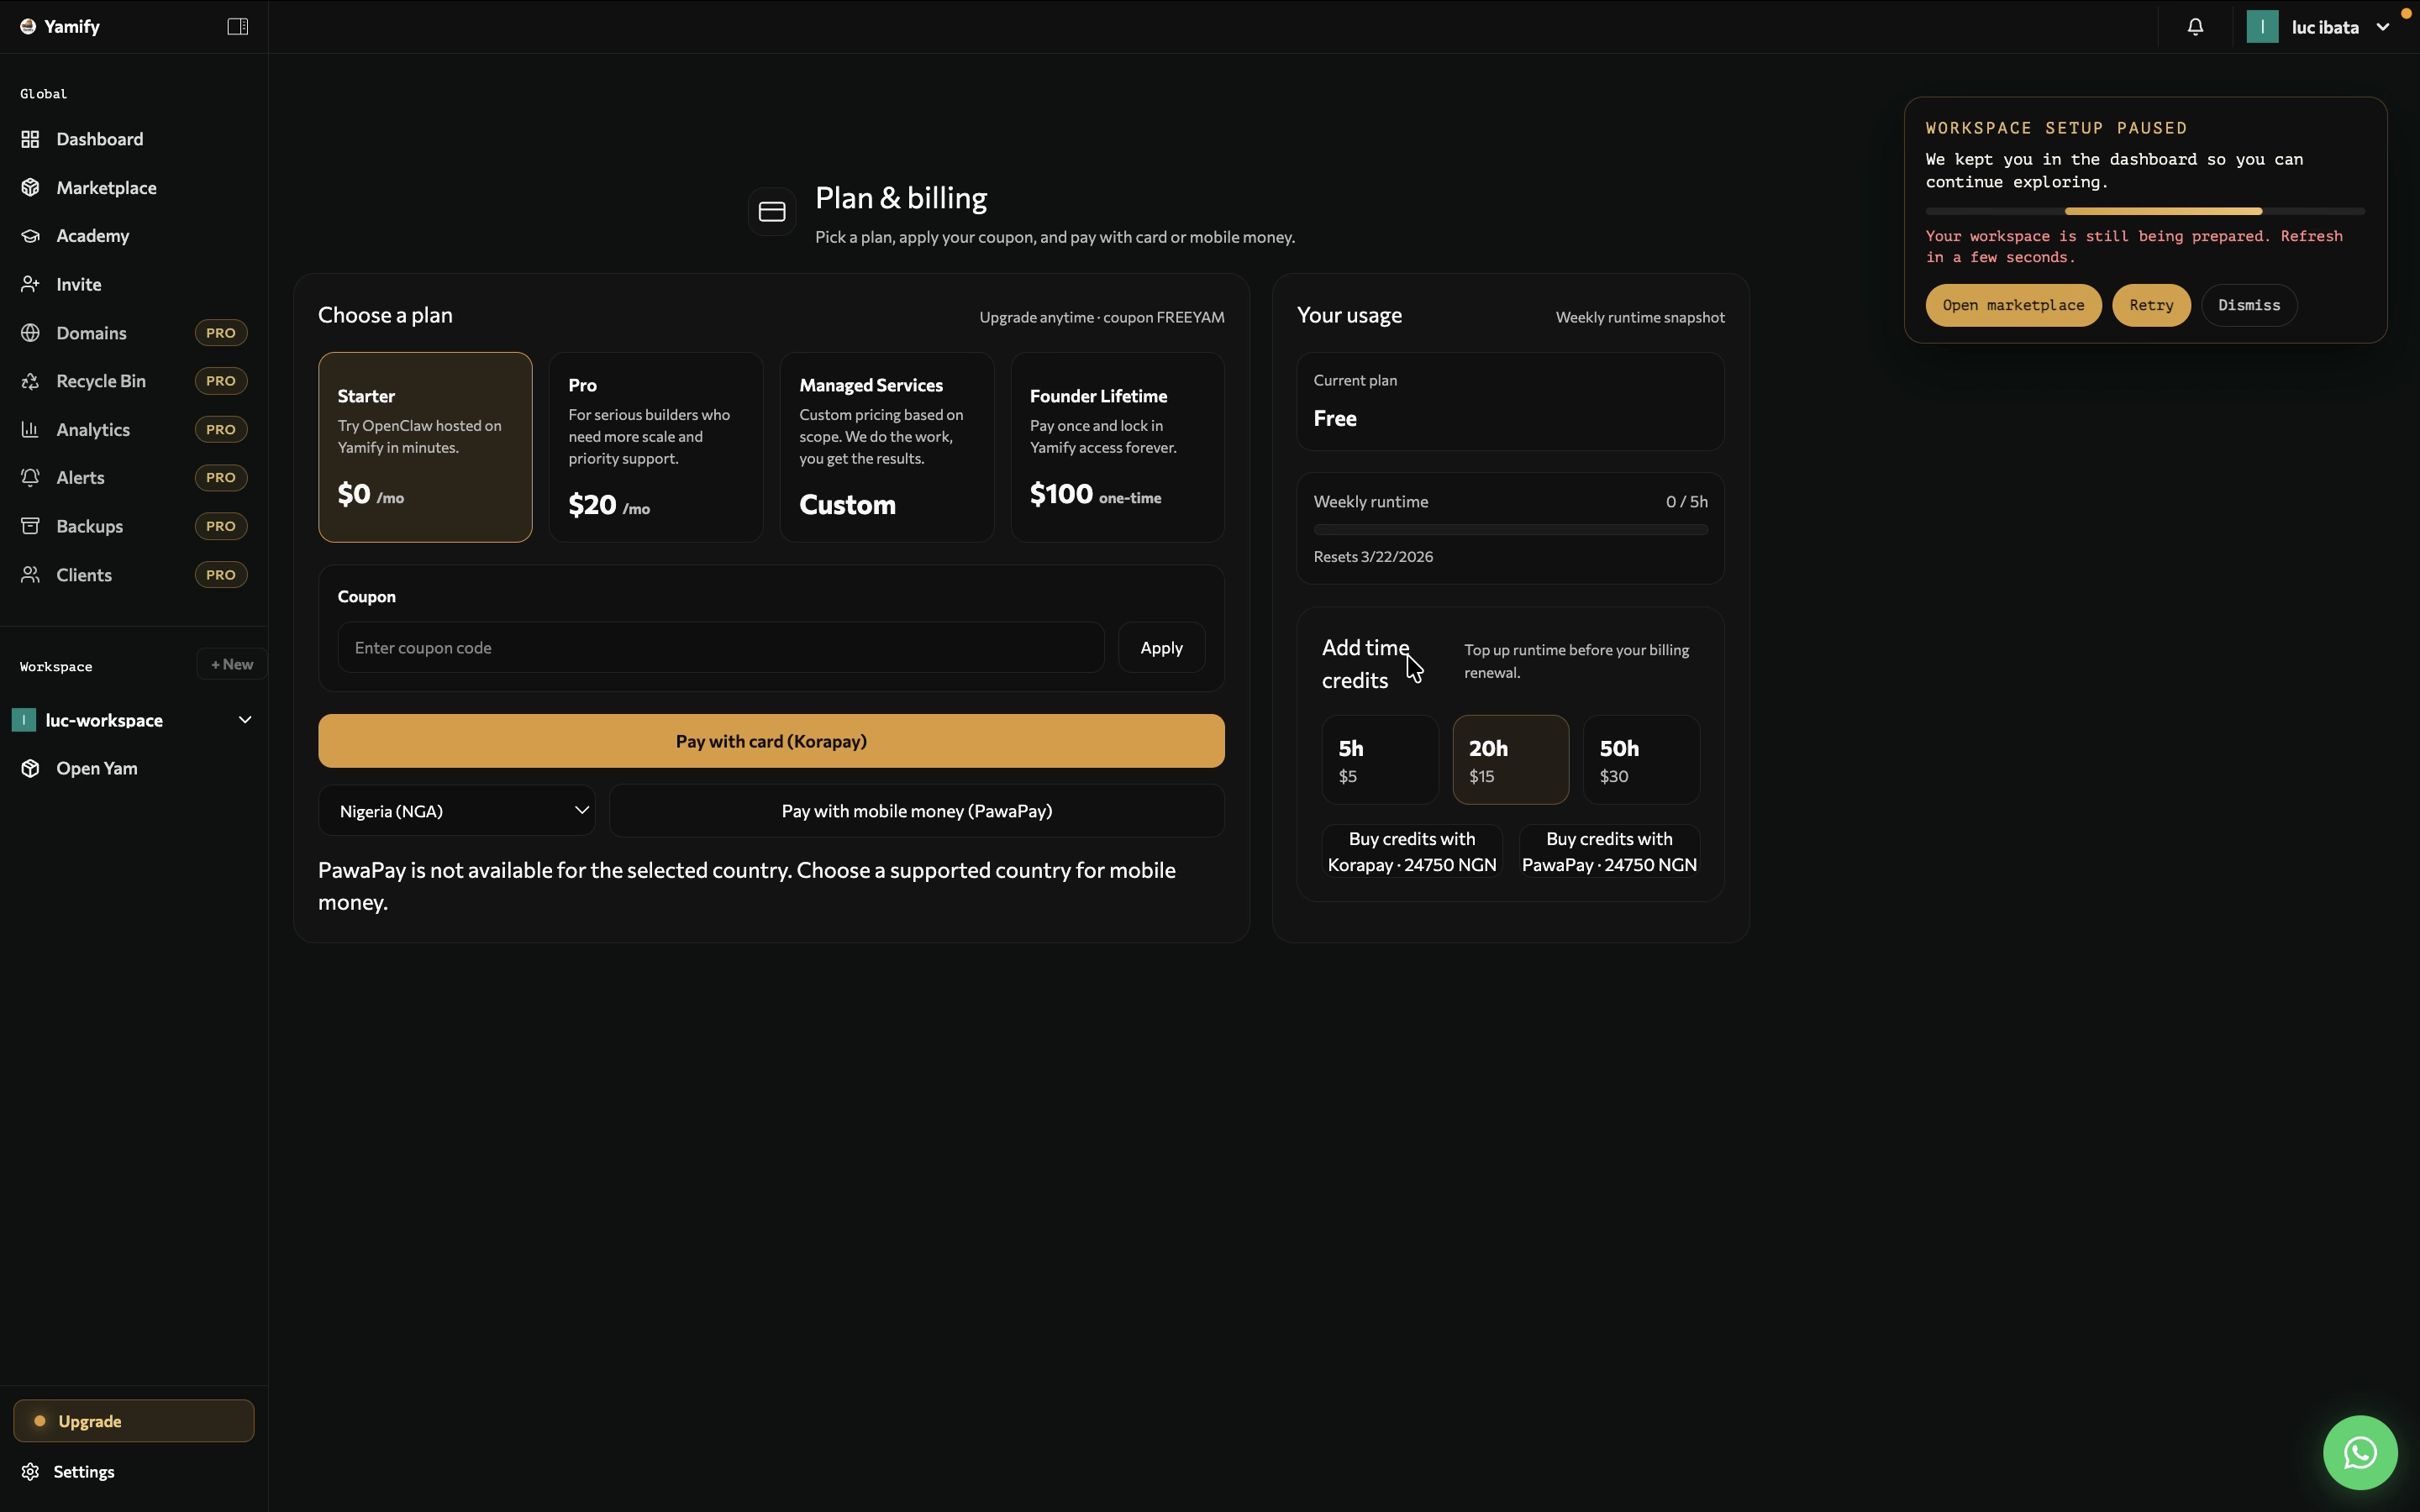Expand the luc ibata account menu
The width and height of the screenshot is (2420, 1512).
point(2324,27)
